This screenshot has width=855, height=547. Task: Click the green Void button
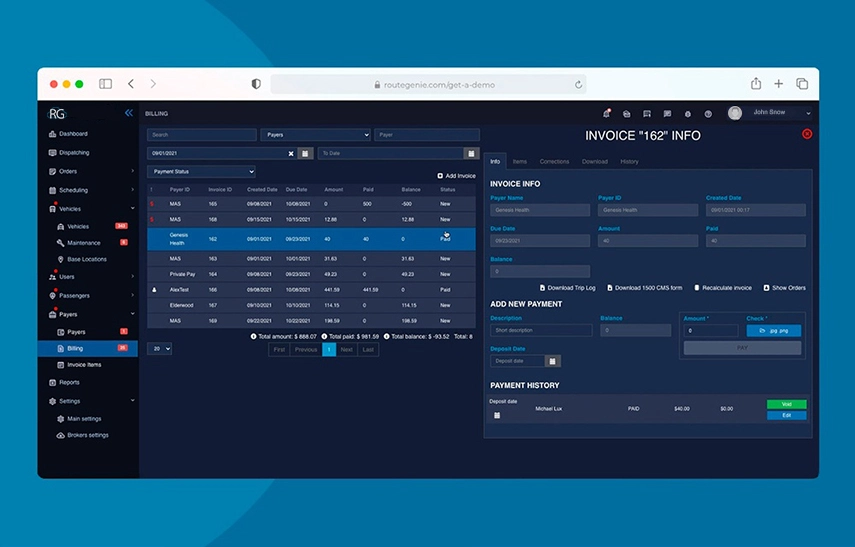tap(786, 404)
